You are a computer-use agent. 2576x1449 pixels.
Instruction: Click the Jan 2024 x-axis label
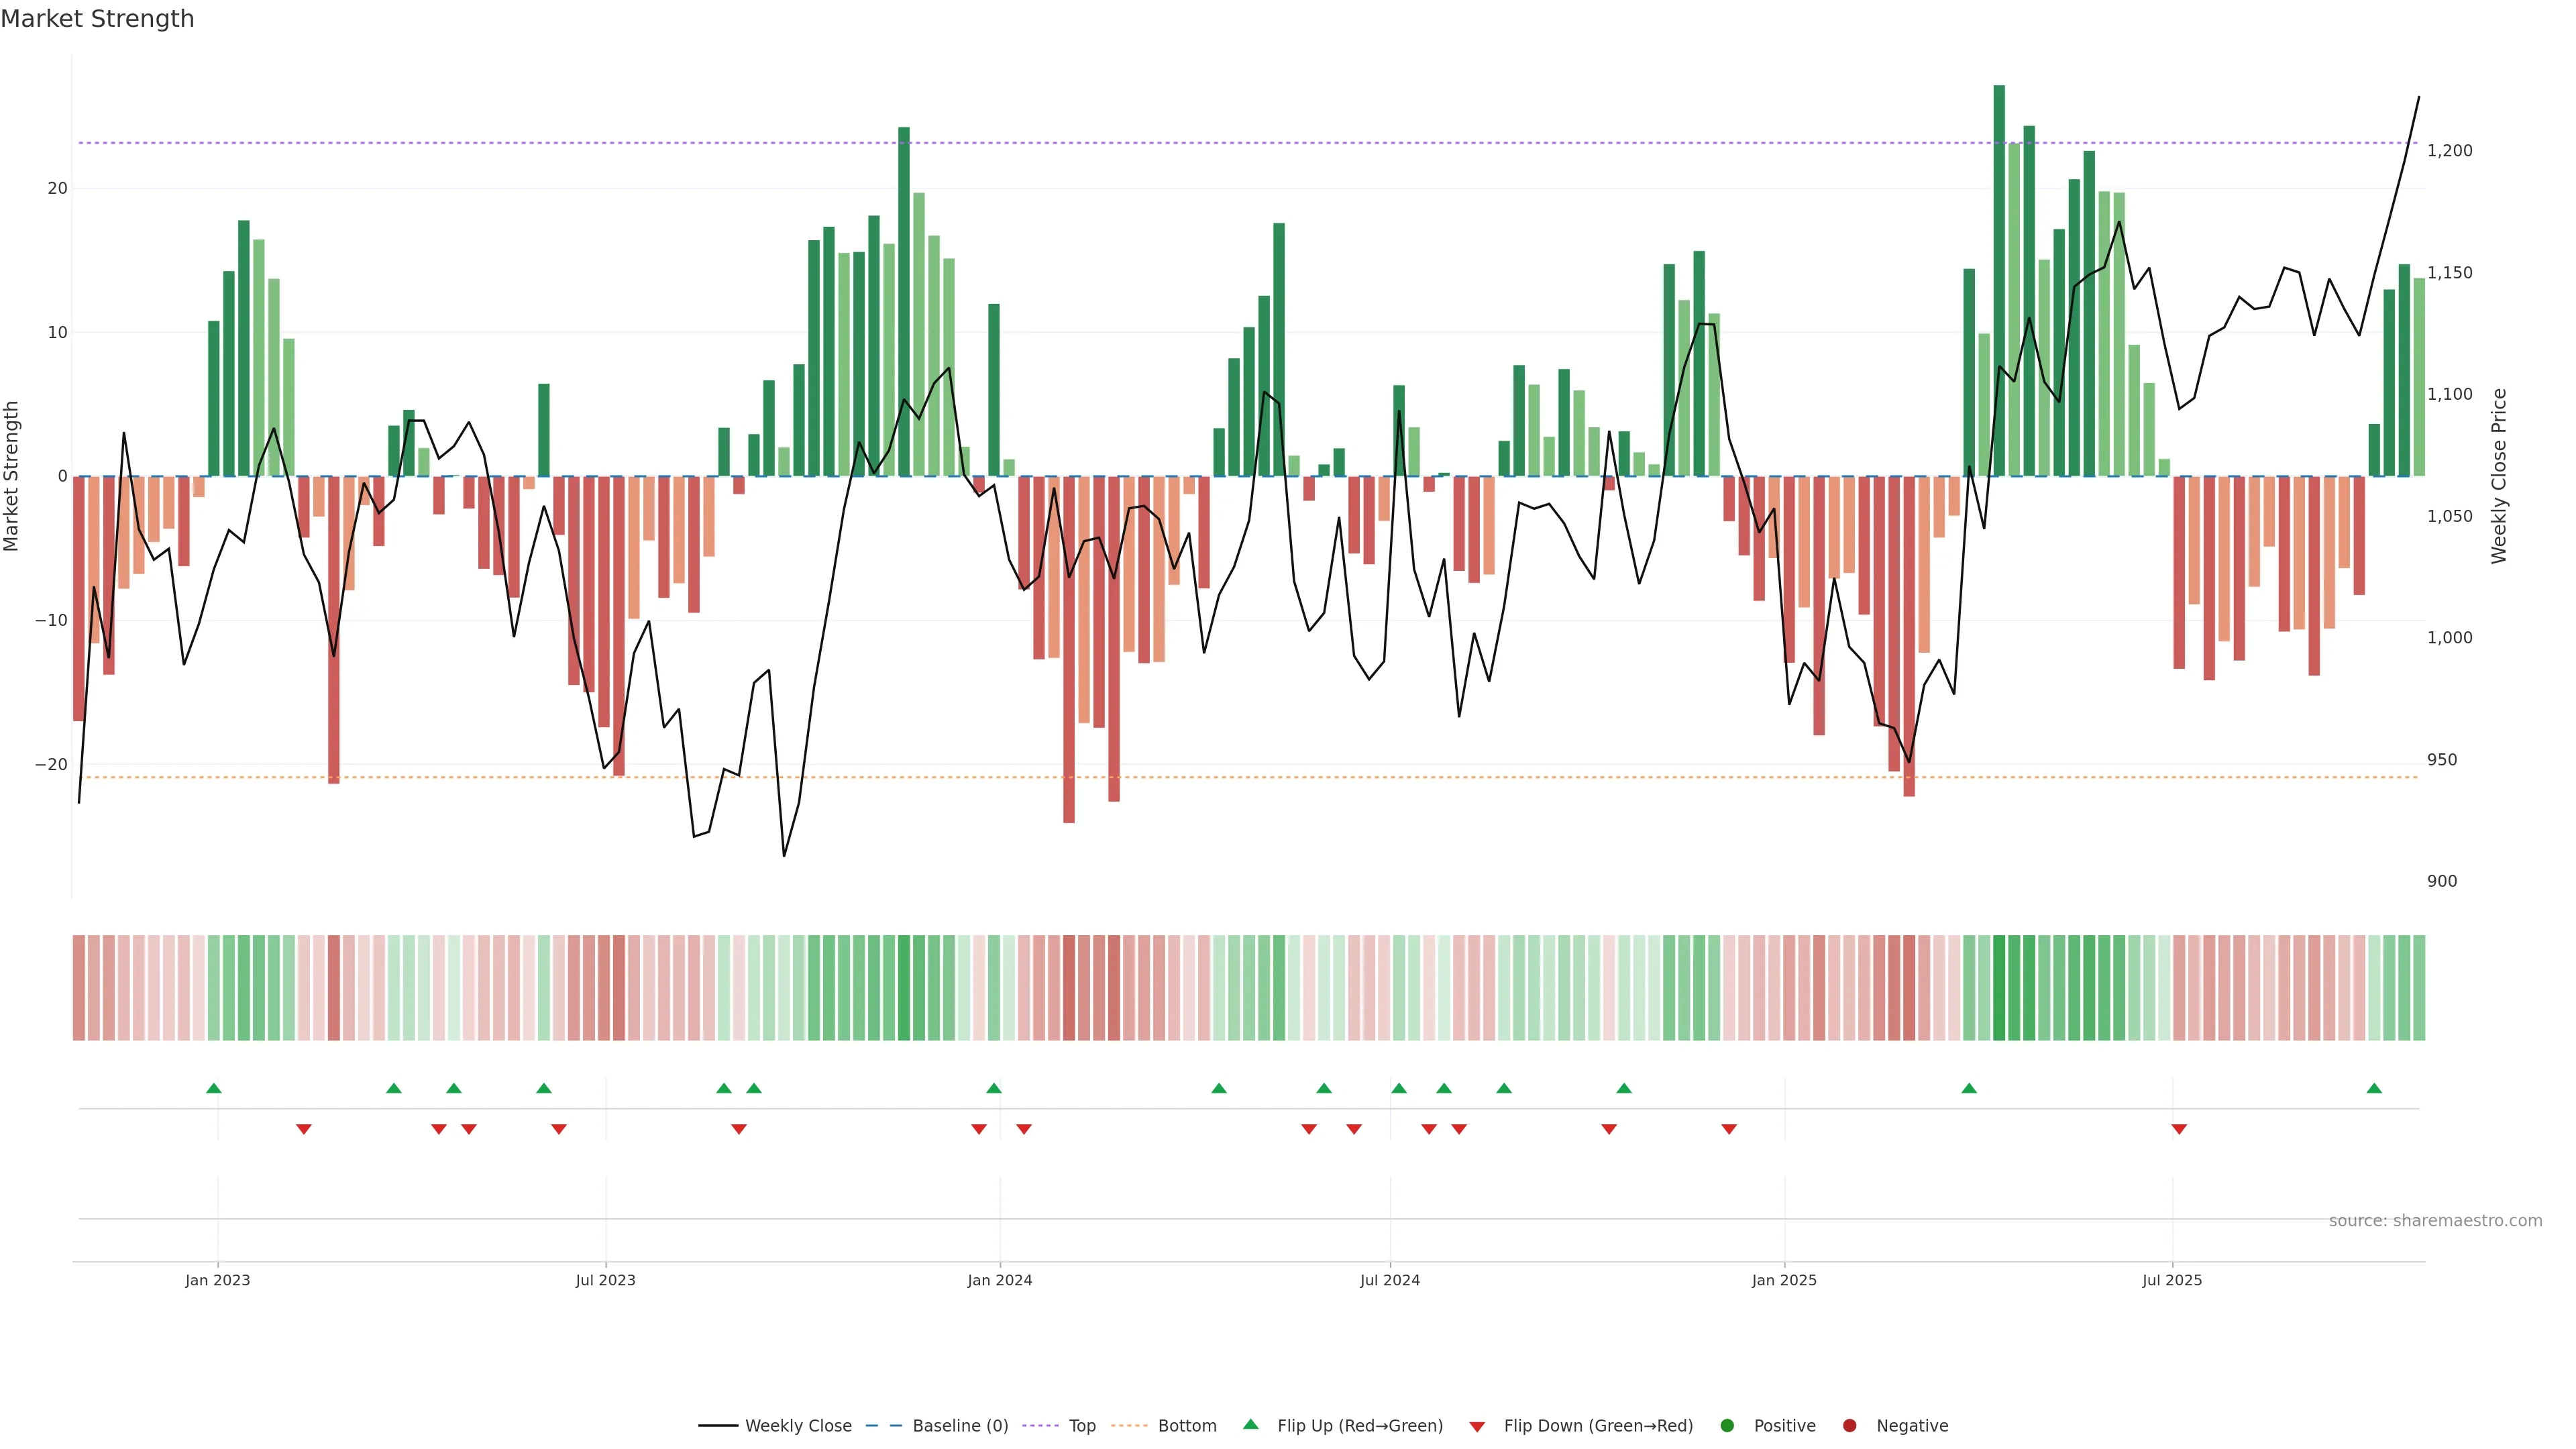point(999,1280)
